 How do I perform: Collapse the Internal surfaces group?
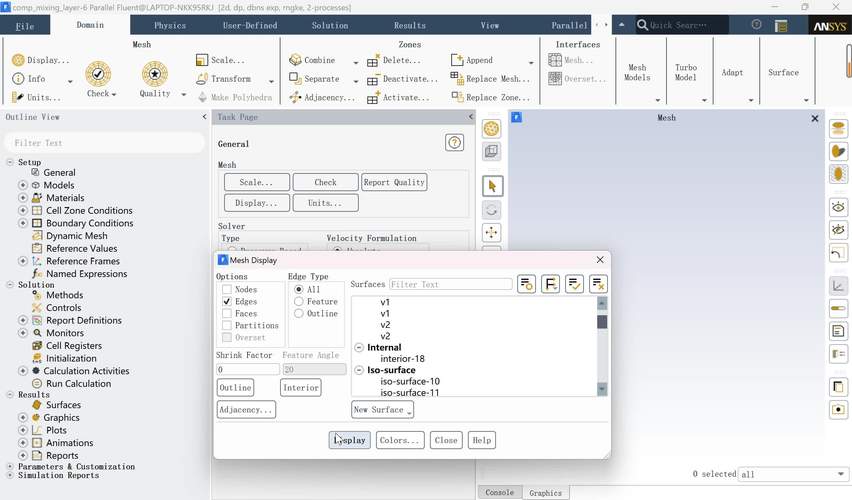pos(359,347)
